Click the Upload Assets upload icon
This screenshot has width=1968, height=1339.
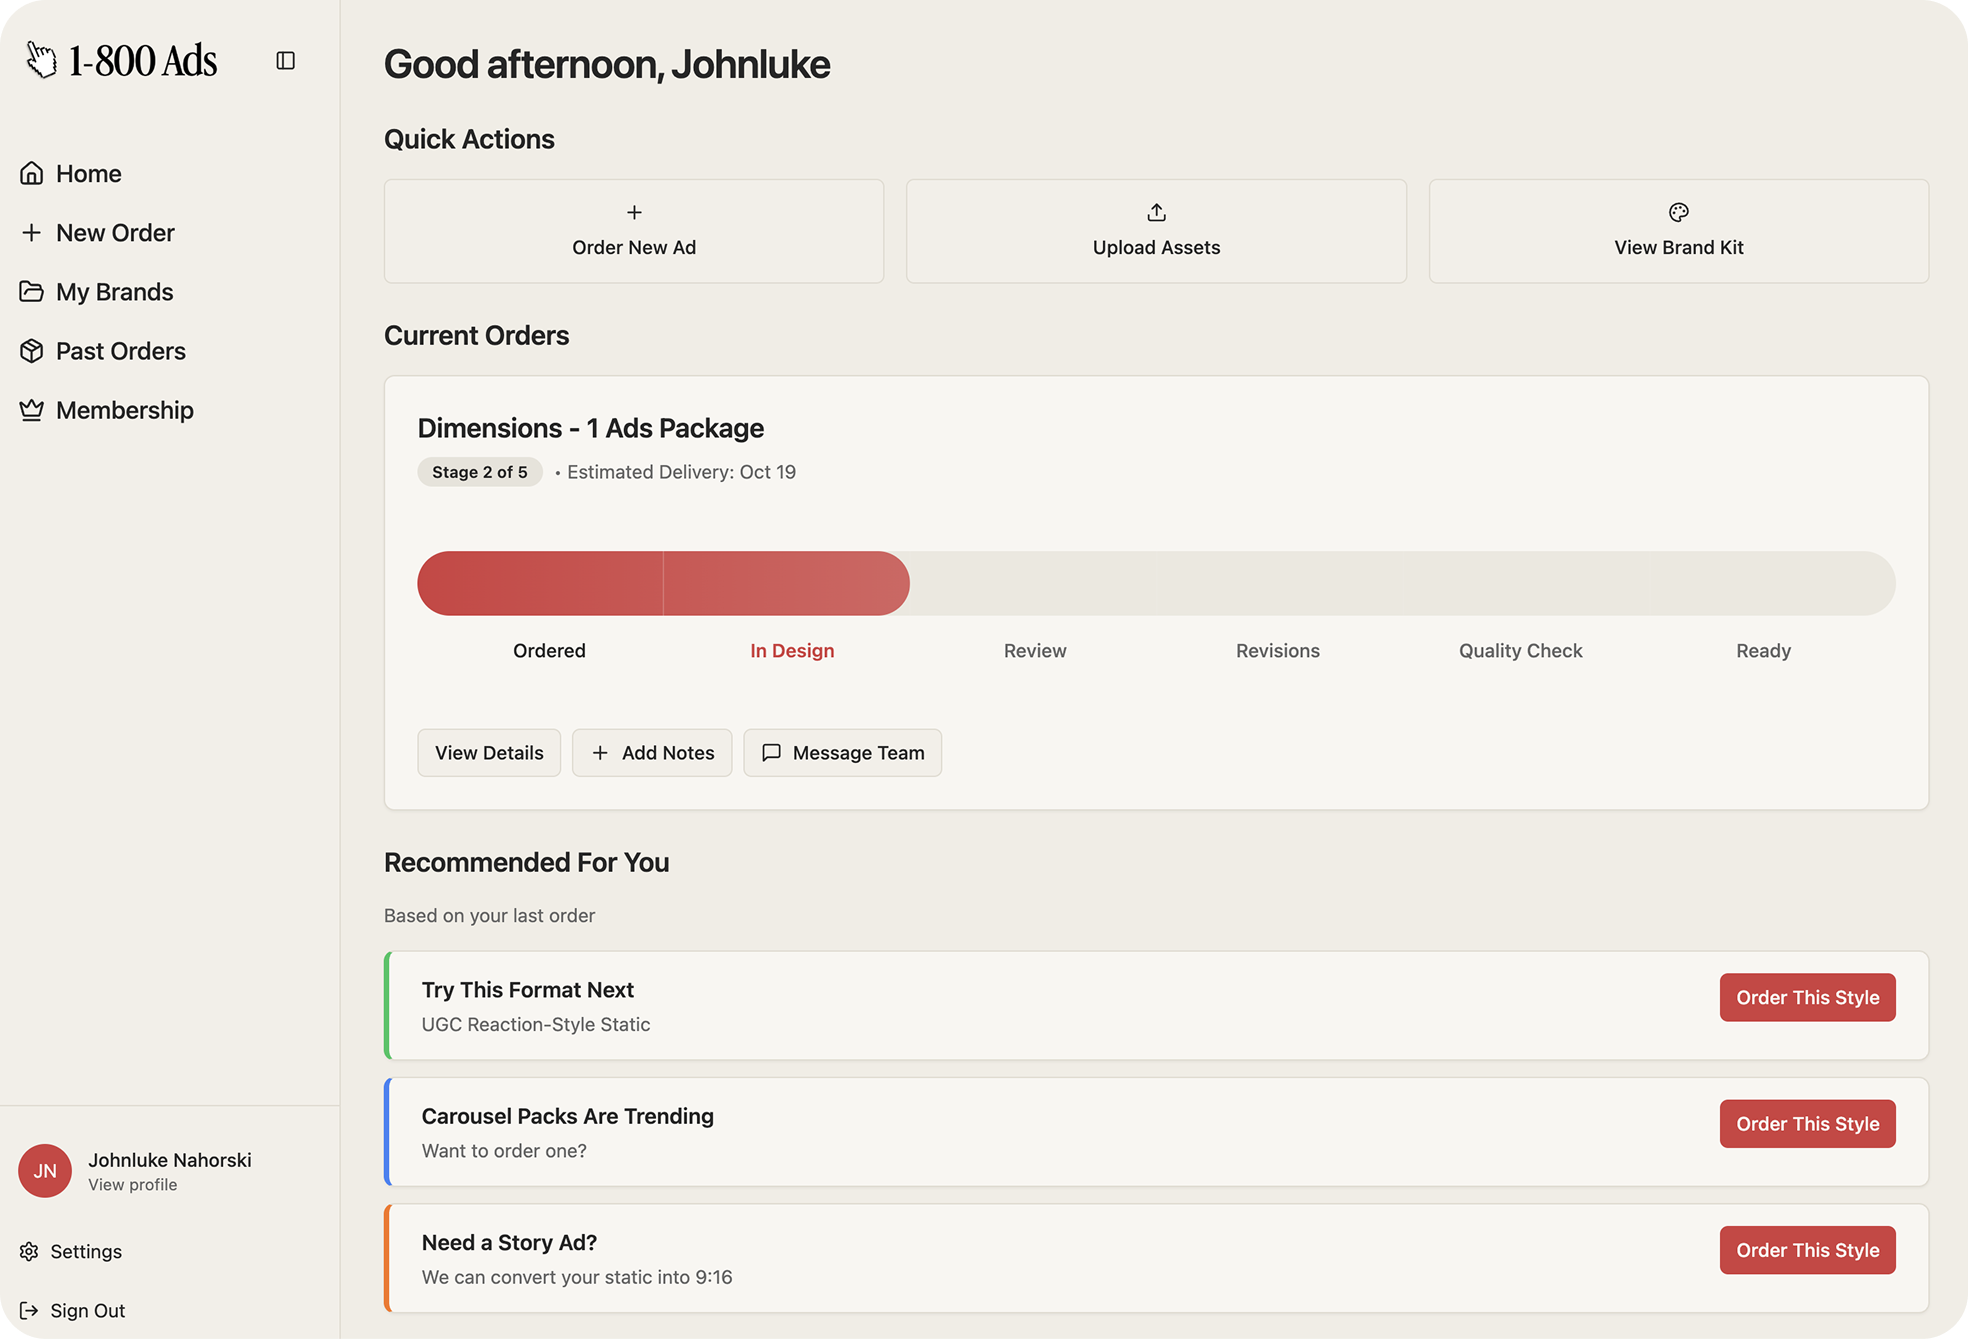coord(1156,212)
